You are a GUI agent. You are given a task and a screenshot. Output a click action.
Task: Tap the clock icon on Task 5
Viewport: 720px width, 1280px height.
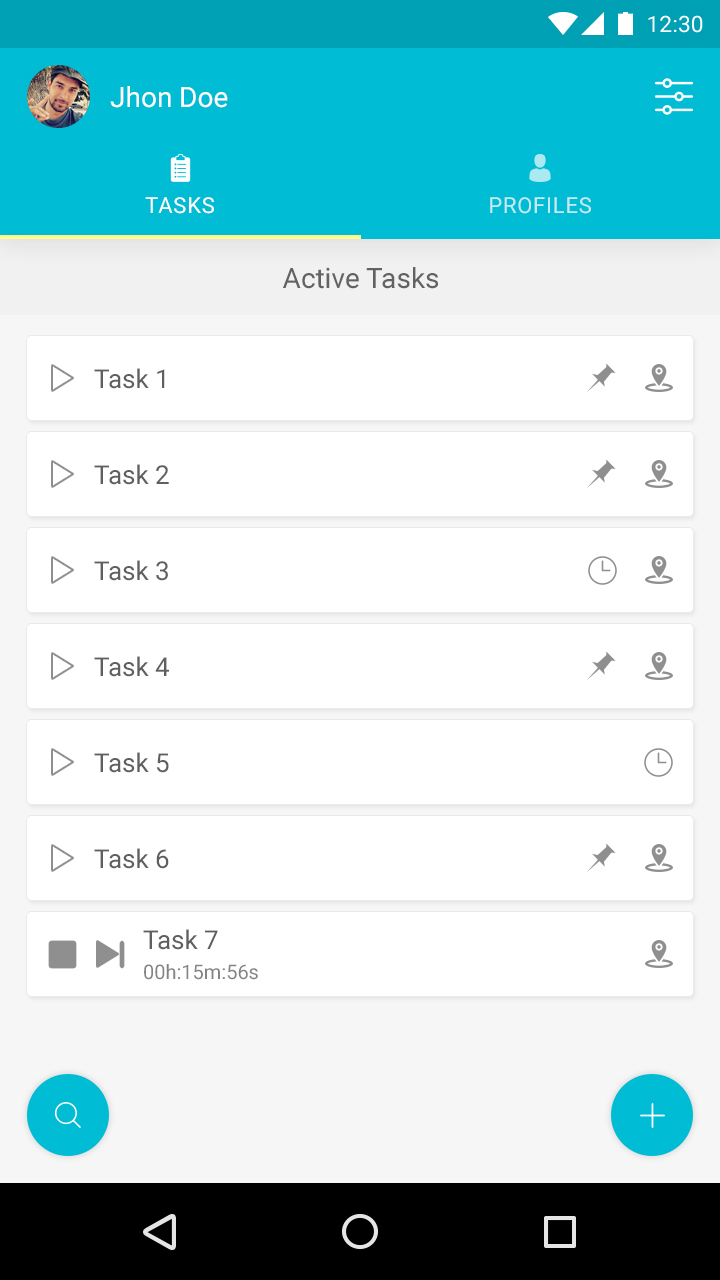click(x=658, y=763)
